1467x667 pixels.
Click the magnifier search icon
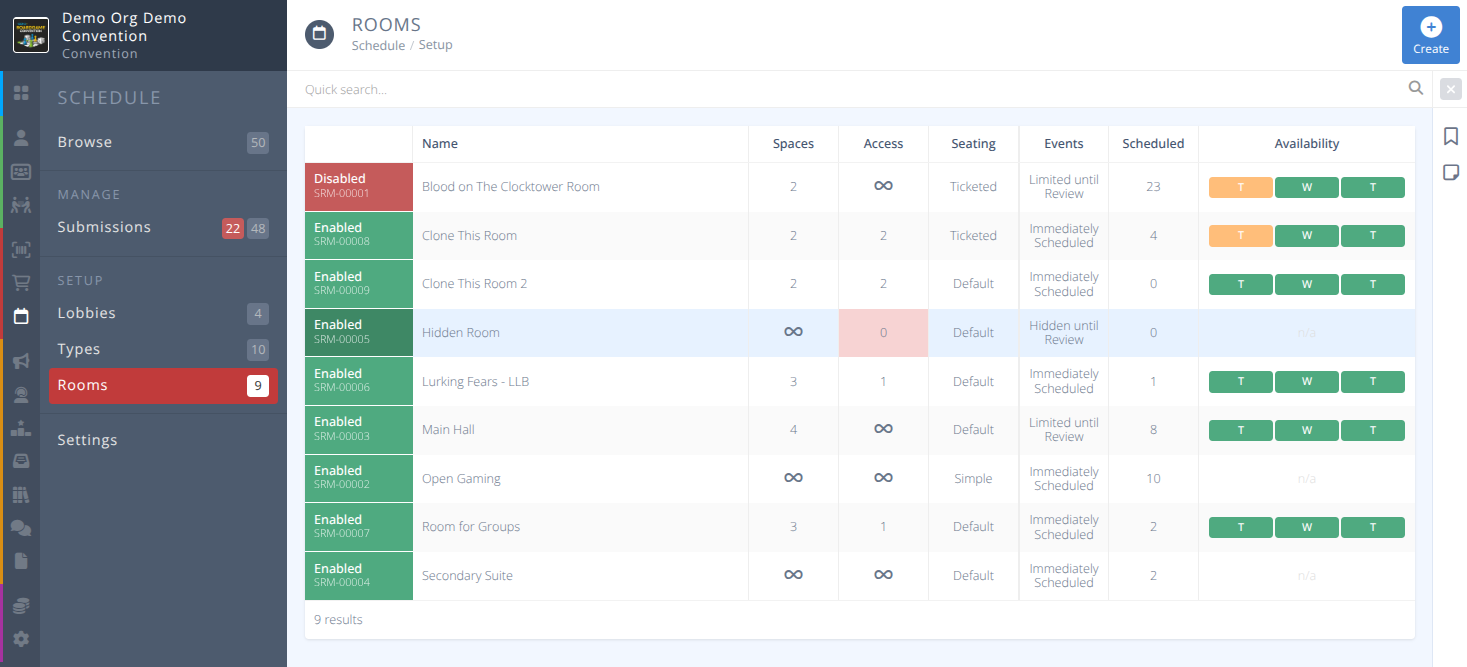(1416, 88)
